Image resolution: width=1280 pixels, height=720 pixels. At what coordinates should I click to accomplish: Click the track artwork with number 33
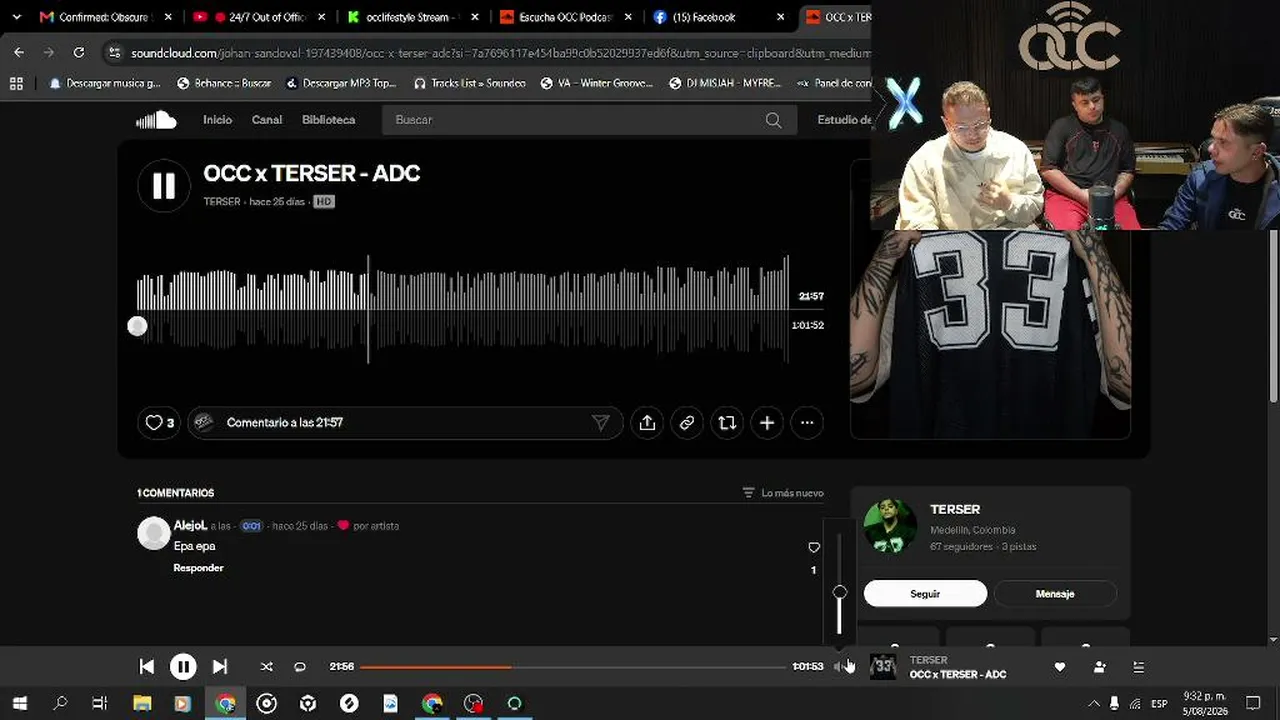(x=990, y=334)
